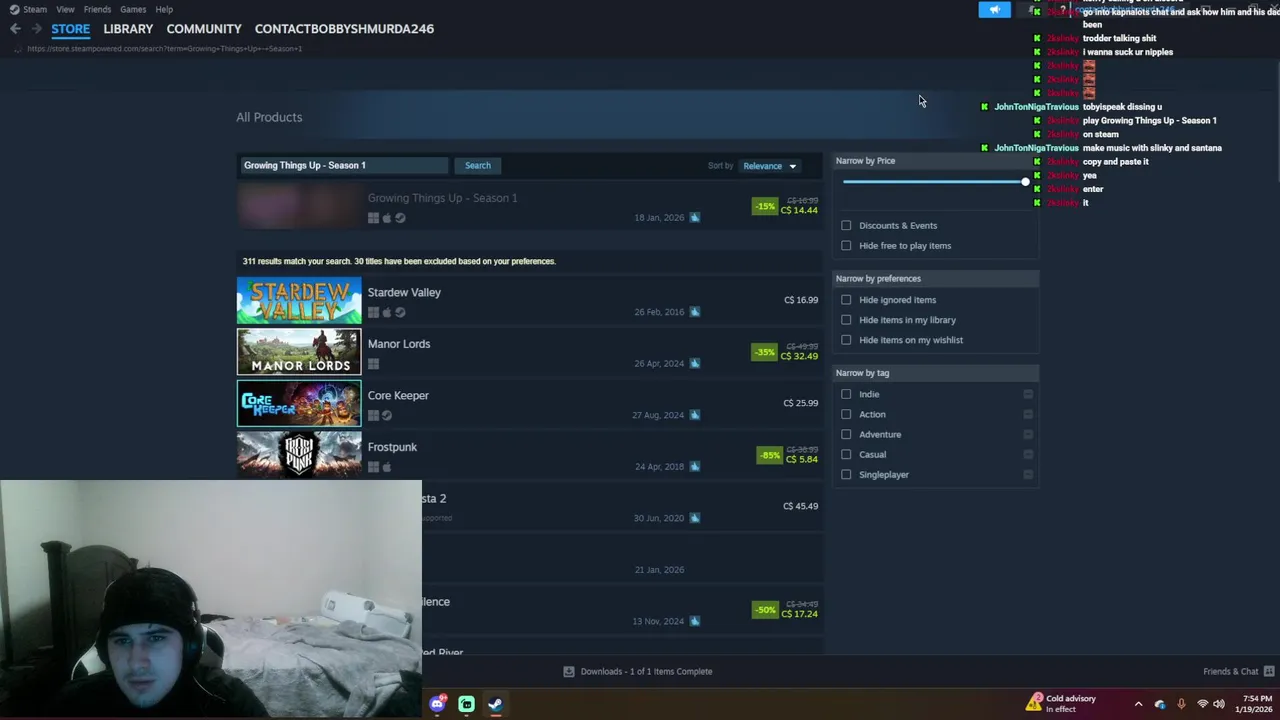Viewport: 1280px width, 720px height.
Task: Exclude the Casual tag with minus button
Action: coord(1028,454)
